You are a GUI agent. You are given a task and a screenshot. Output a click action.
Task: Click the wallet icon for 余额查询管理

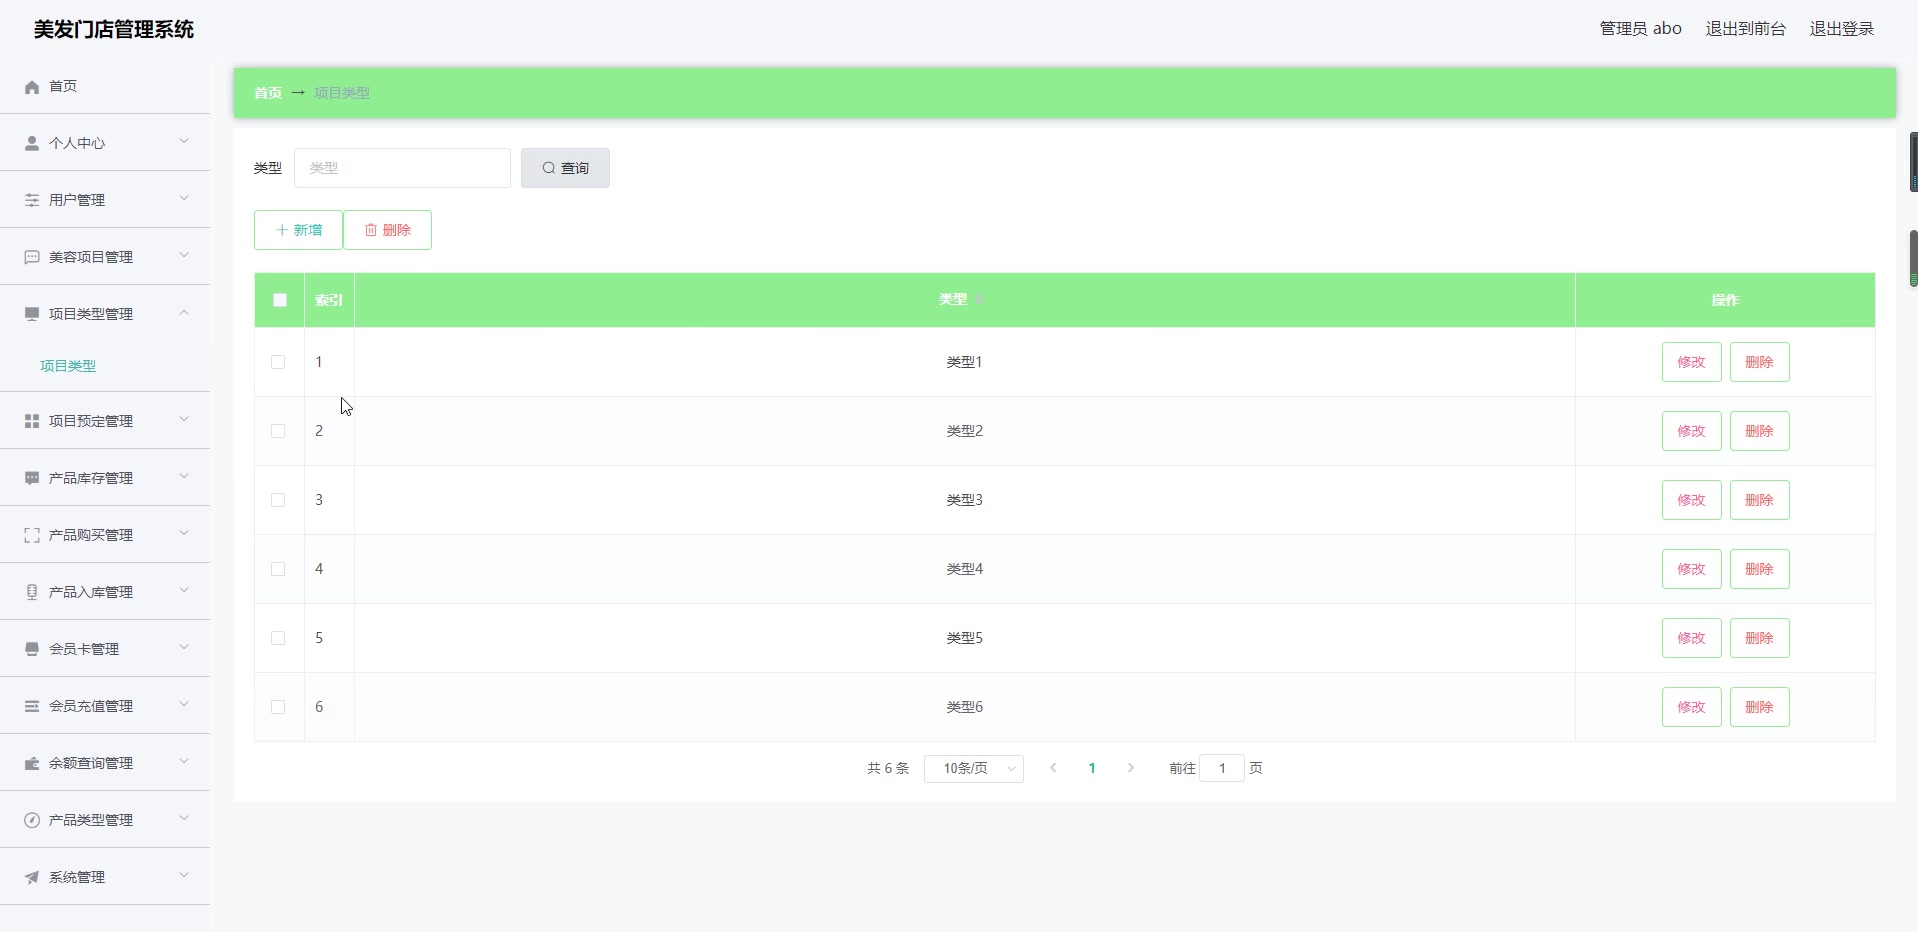pos(32,763)
